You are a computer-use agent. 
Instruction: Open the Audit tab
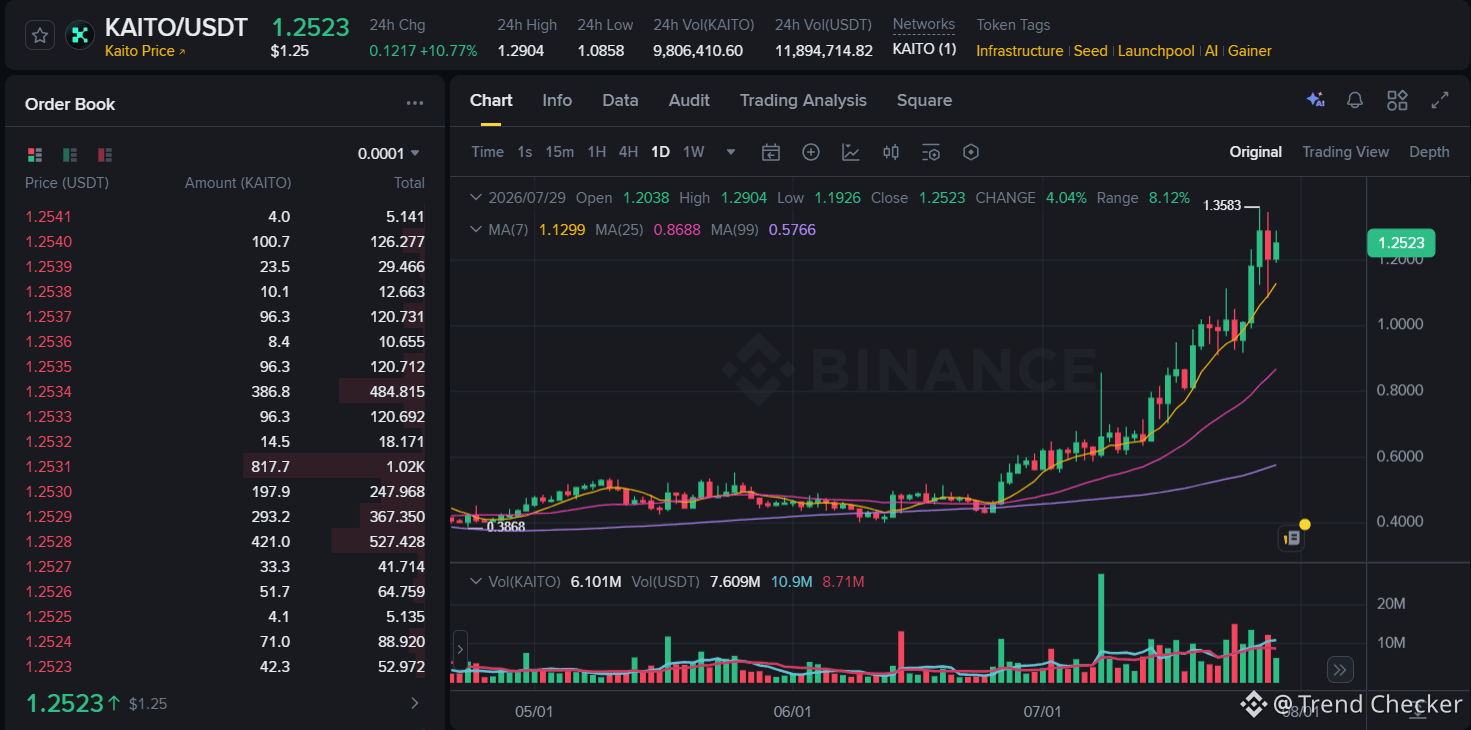point(689,100)
